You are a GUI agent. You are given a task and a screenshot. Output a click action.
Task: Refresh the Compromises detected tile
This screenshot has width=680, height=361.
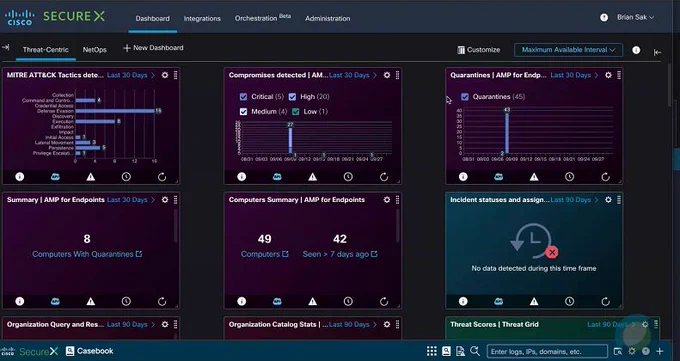(x=384, y=177)
